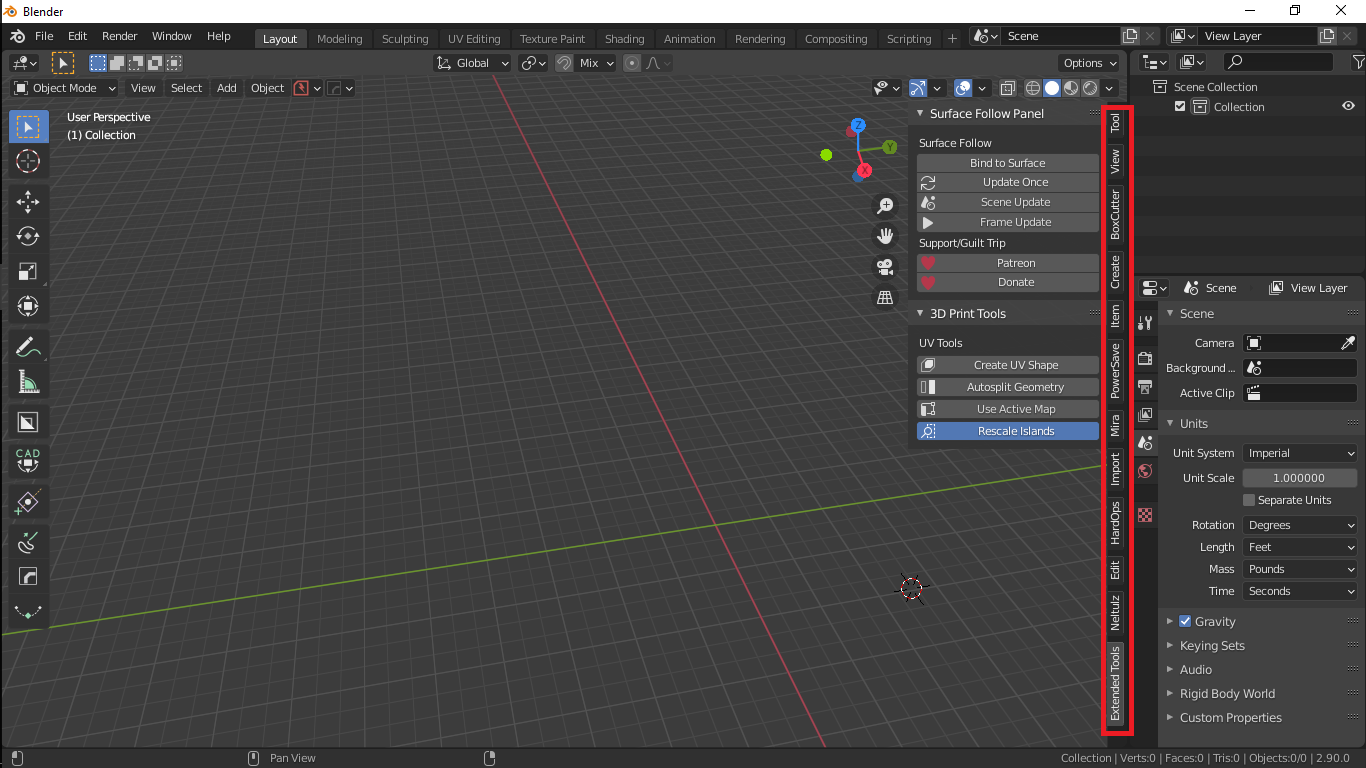Click the Bind to Surface button
The image size is (1366, 768).
(1007, 163)
